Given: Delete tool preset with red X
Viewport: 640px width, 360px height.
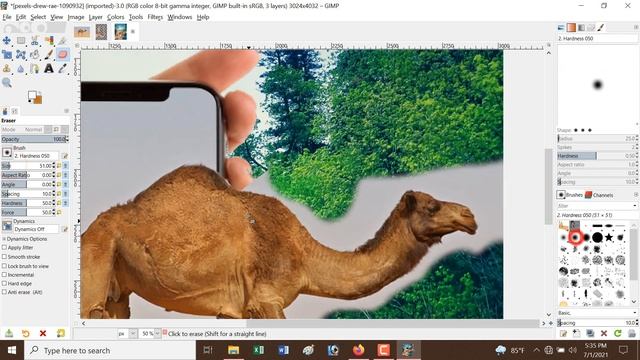Looking at the screenshot, I should coord(43,333).
